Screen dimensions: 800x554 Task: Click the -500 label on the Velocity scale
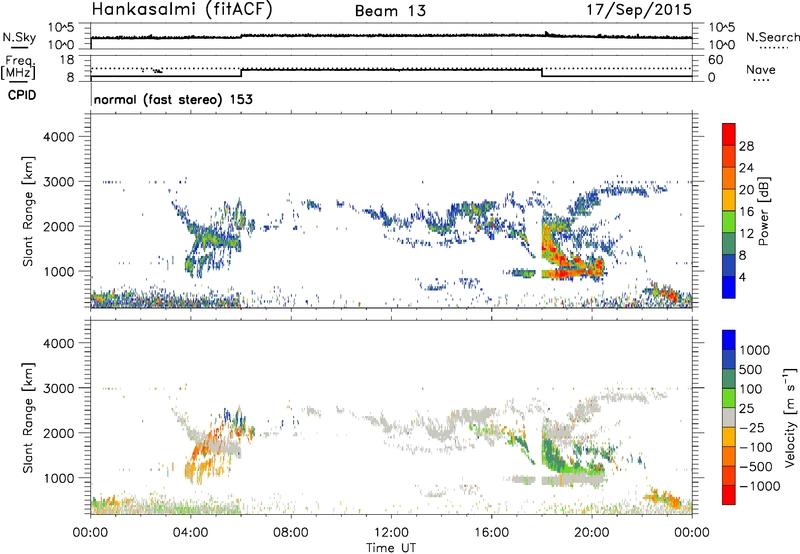click(756, 467)
